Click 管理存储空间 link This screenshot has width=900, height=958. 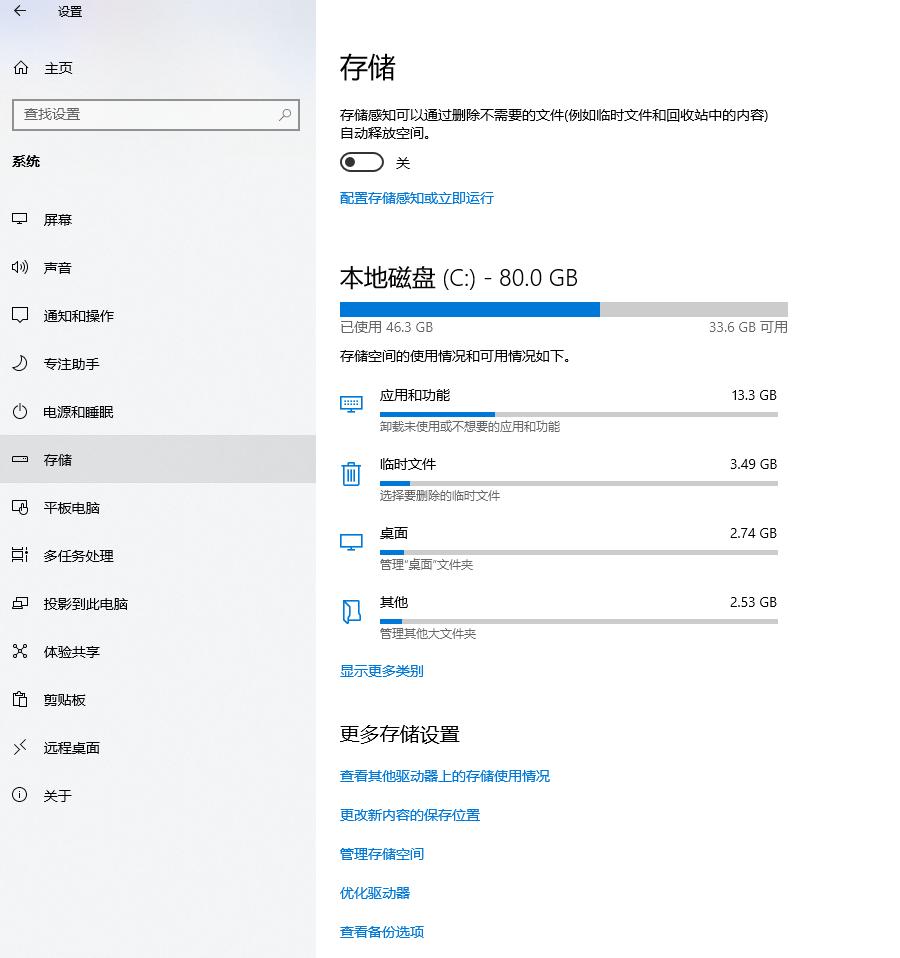coord(381,854)
